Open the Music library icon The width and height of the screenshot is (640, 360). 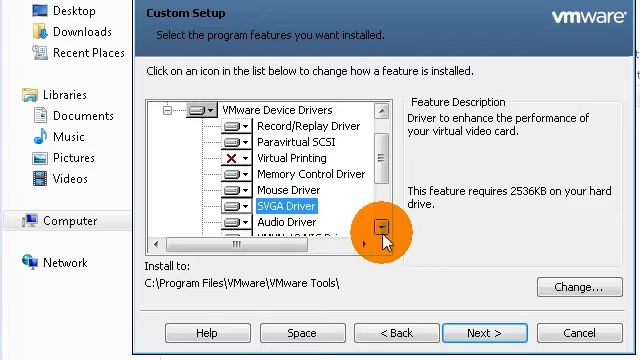click(40, 136)
